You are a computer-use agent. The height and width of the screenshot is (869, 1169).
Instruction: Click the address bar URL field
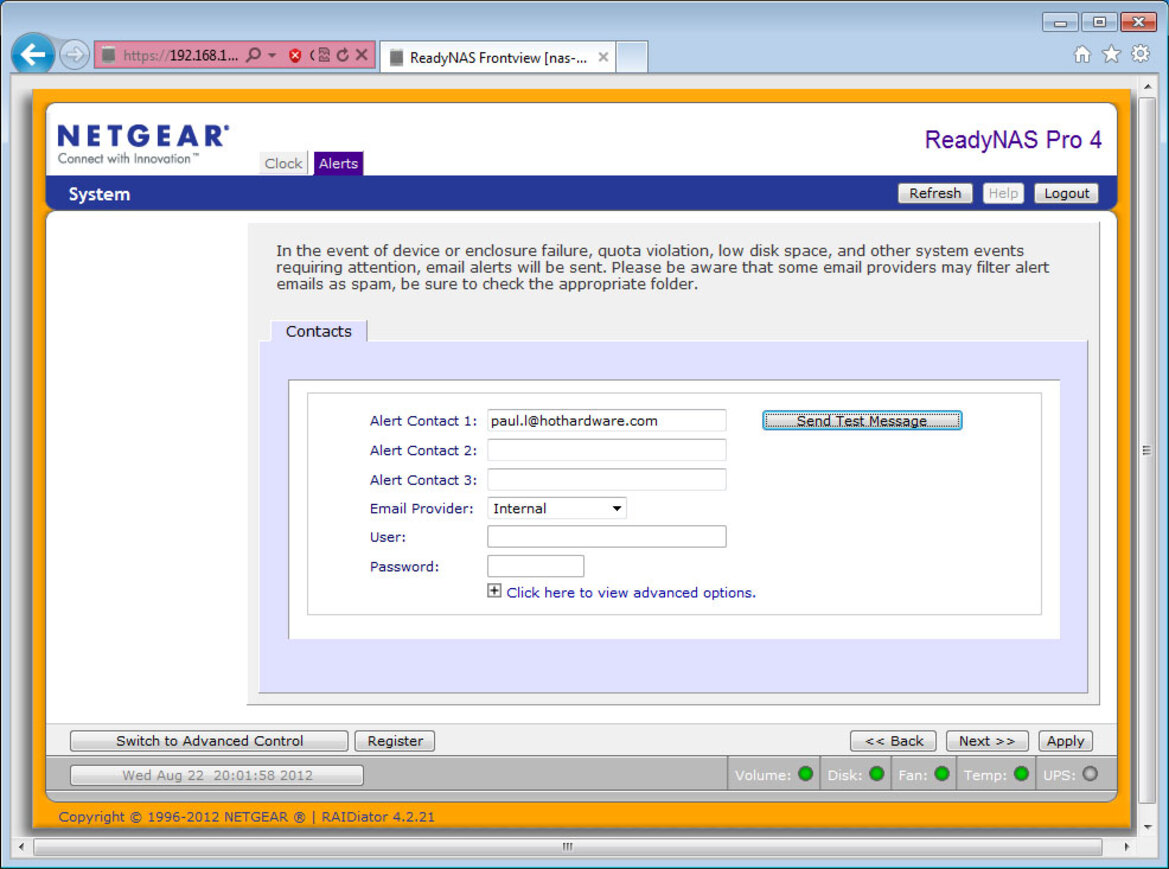tap(180, 55)
